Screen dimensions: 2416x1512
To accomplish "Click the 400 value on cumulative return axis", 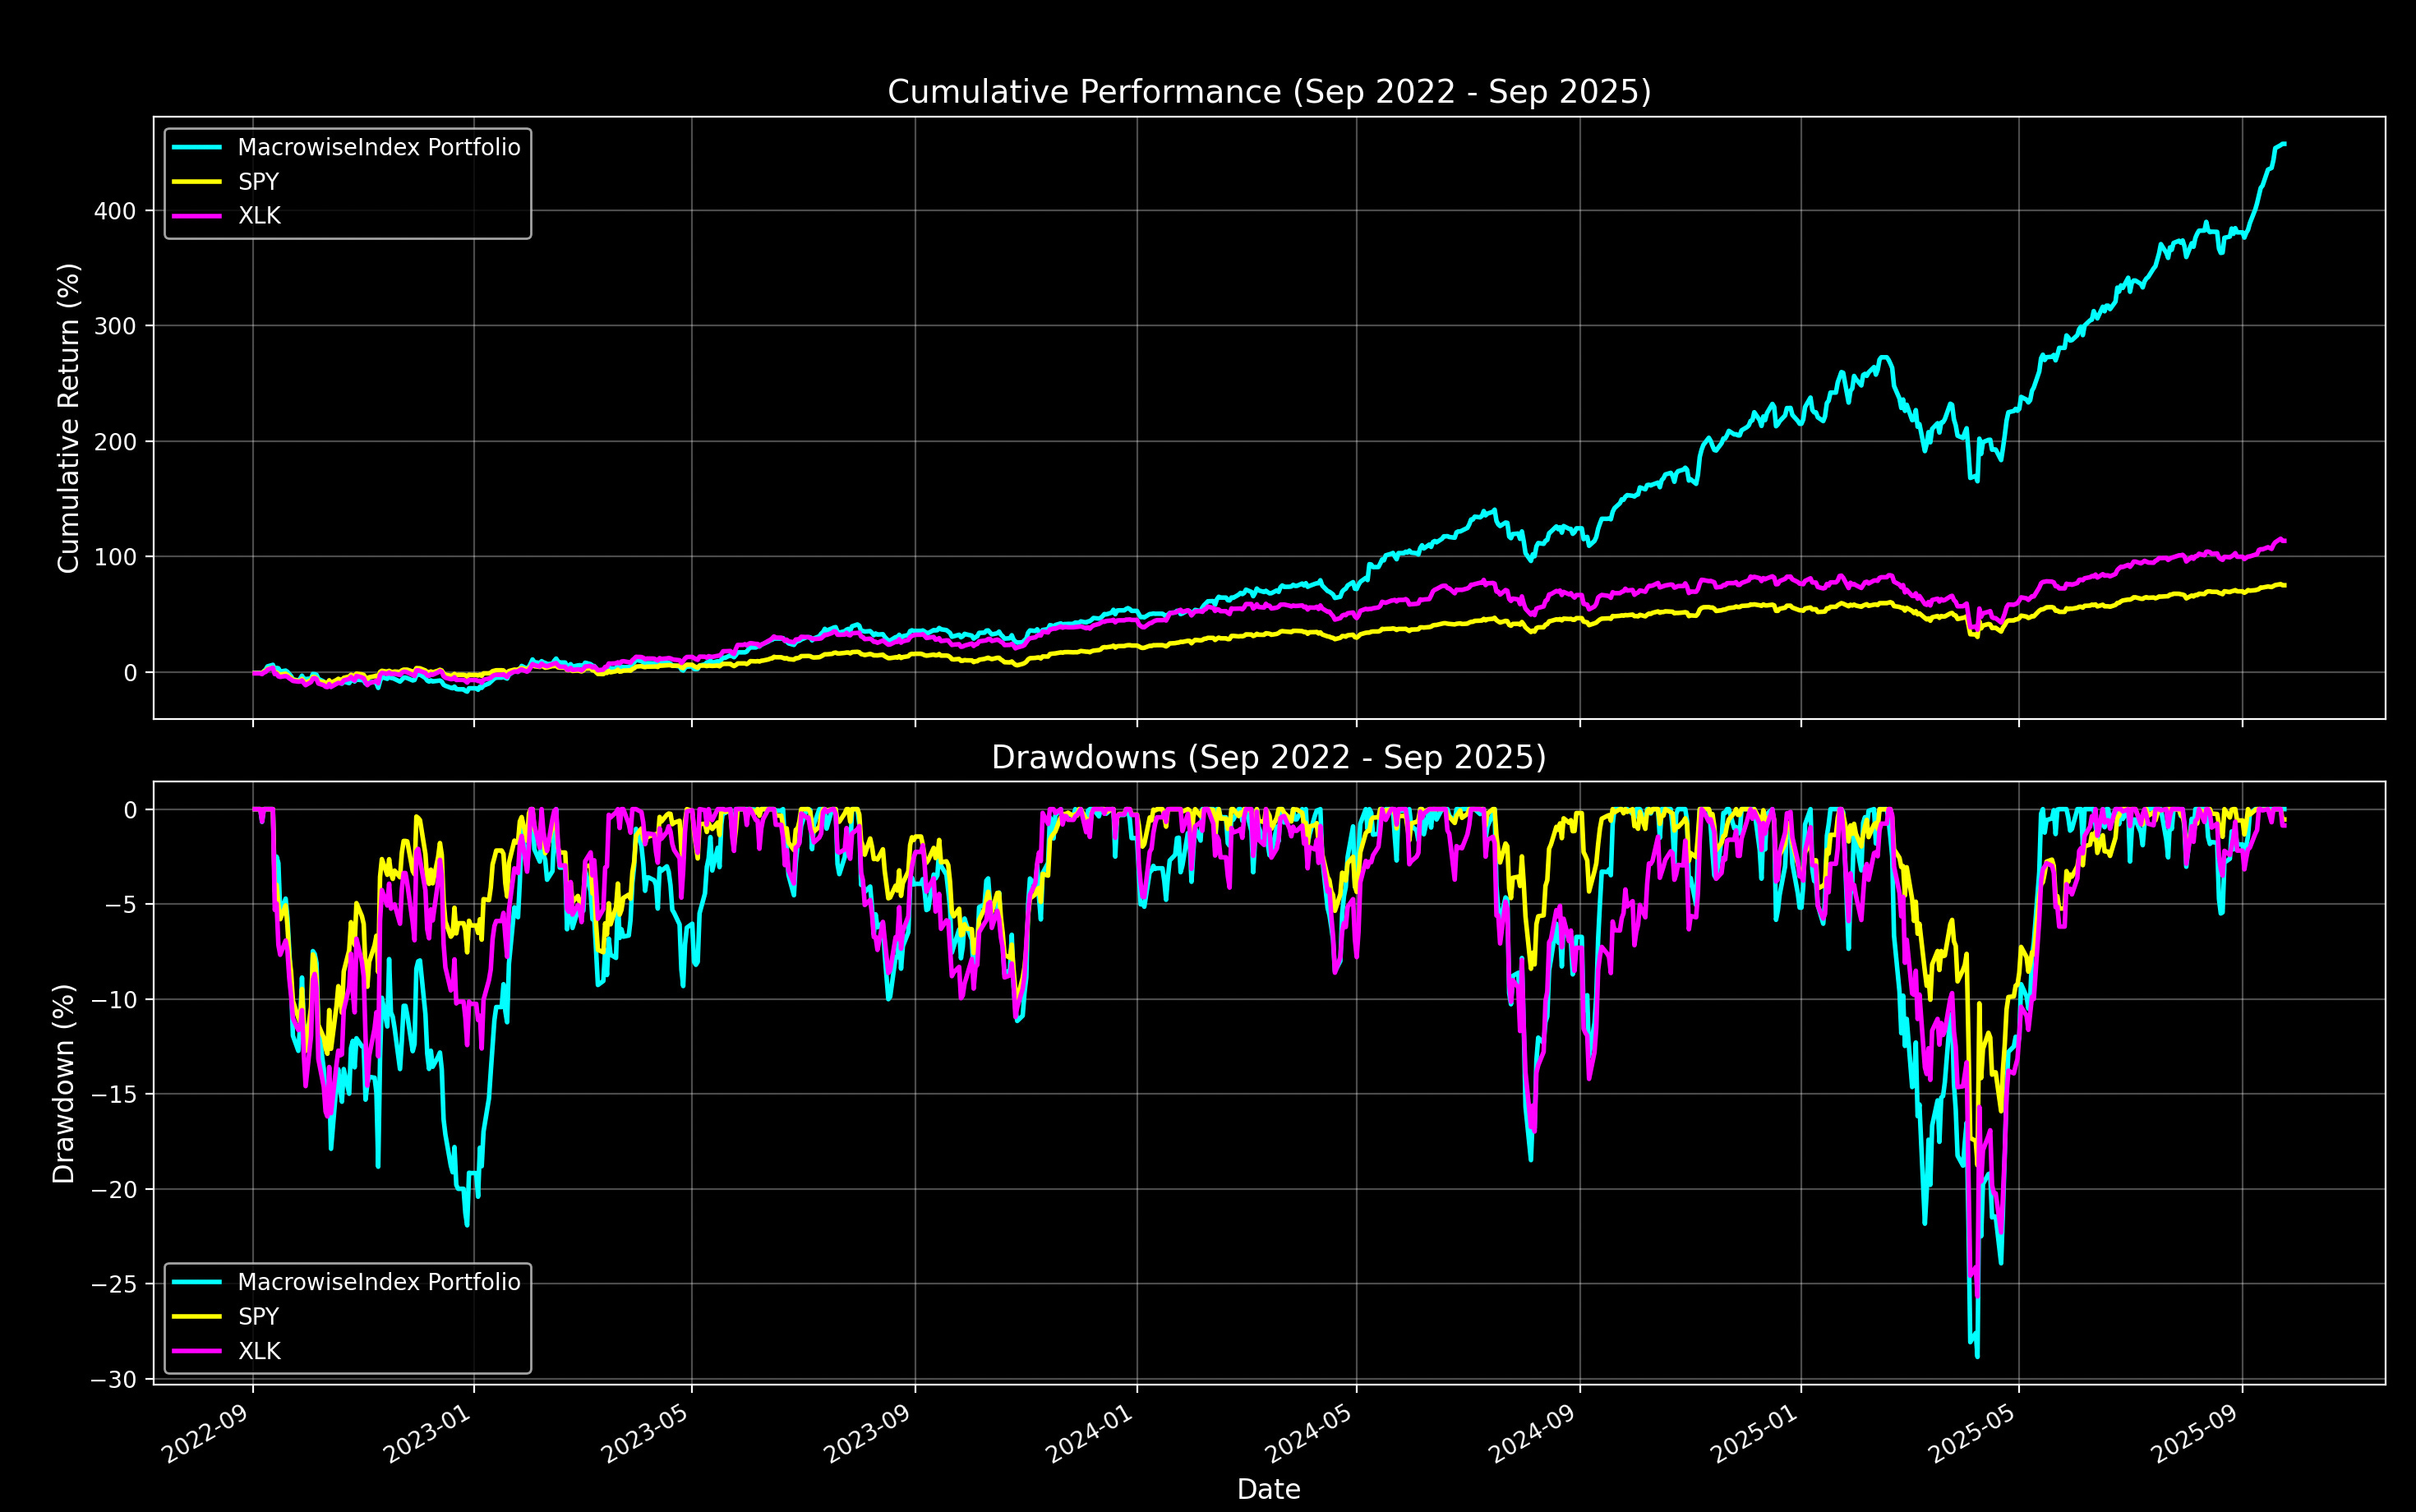I will [115, 211].
